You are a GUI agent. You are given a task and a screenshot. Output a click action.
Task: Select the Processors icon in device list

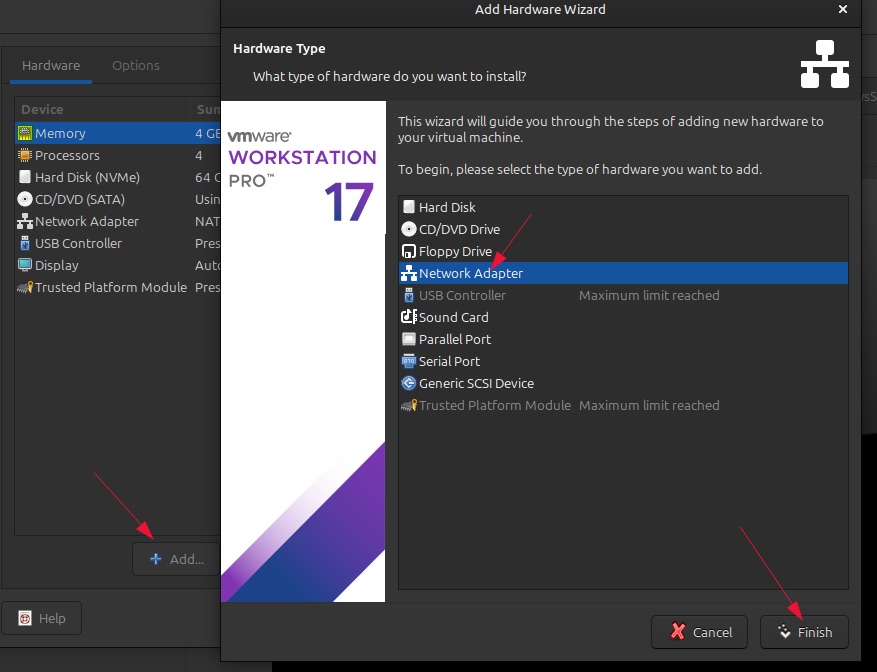click(25, 155)
